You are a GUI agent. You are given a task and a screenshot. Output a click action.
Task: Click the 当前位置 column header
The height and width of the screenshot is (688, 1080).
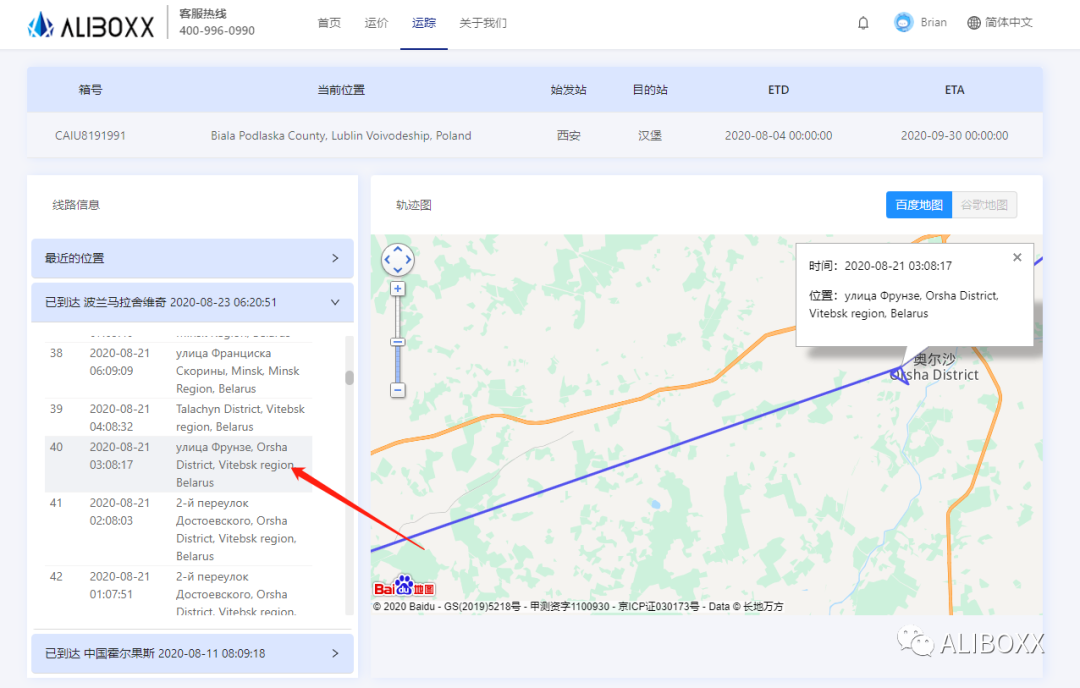[x=341, y=90]
